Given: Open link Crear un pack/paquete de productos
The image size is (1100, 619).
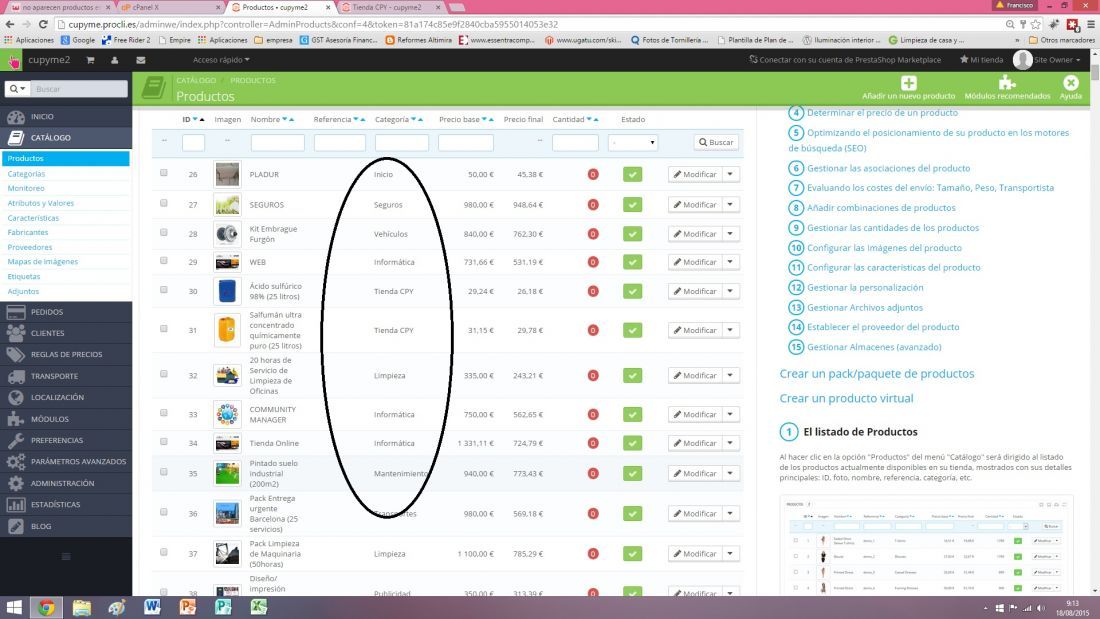Looking at the screenshot, I should (x=877, y=374).
